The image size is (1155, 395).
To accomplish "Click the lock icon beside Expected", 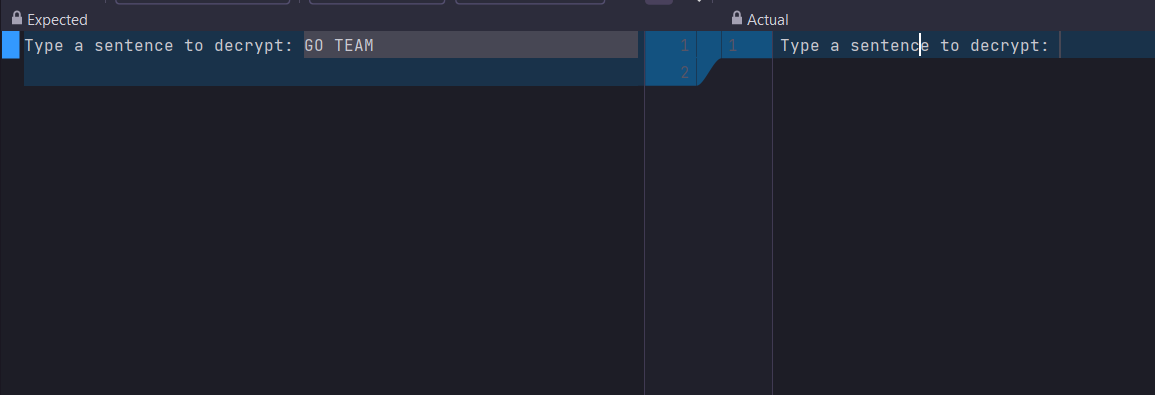I will (17, 18).
